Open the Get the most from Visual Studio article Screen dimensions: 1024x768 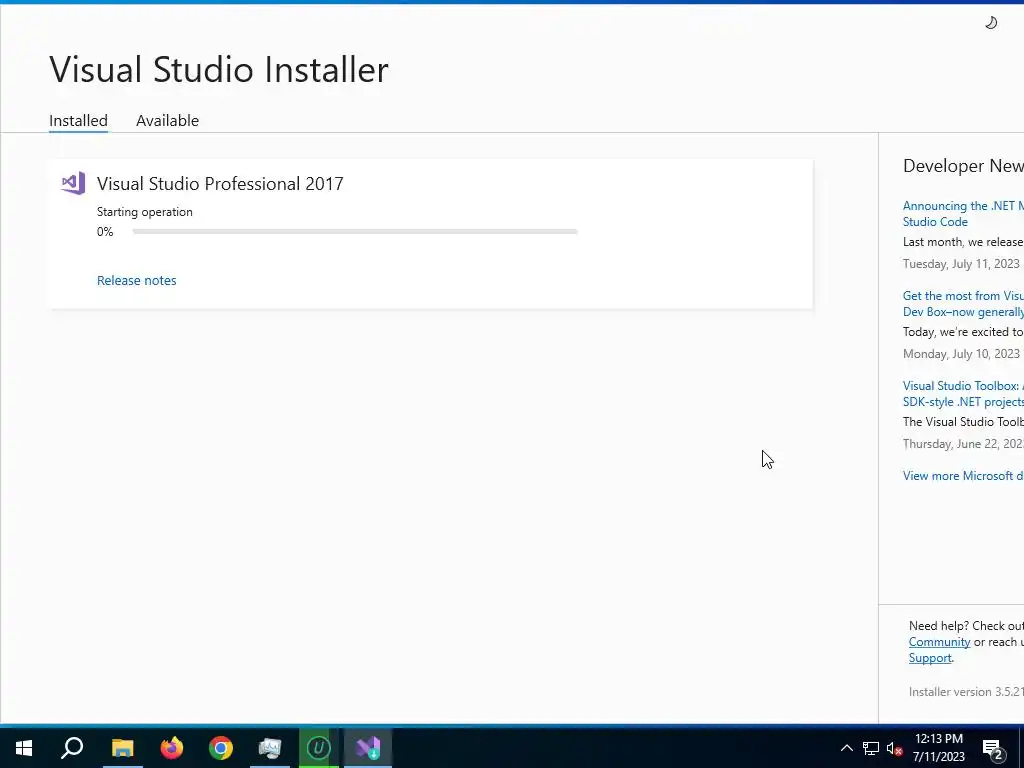click(x=963, y=304)
